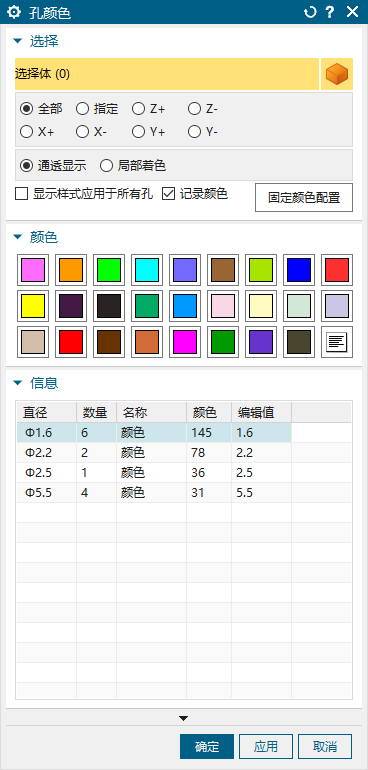The image size is (368, 770).
Task: Pick the dark olive swatch in third row
Action: 299,342
